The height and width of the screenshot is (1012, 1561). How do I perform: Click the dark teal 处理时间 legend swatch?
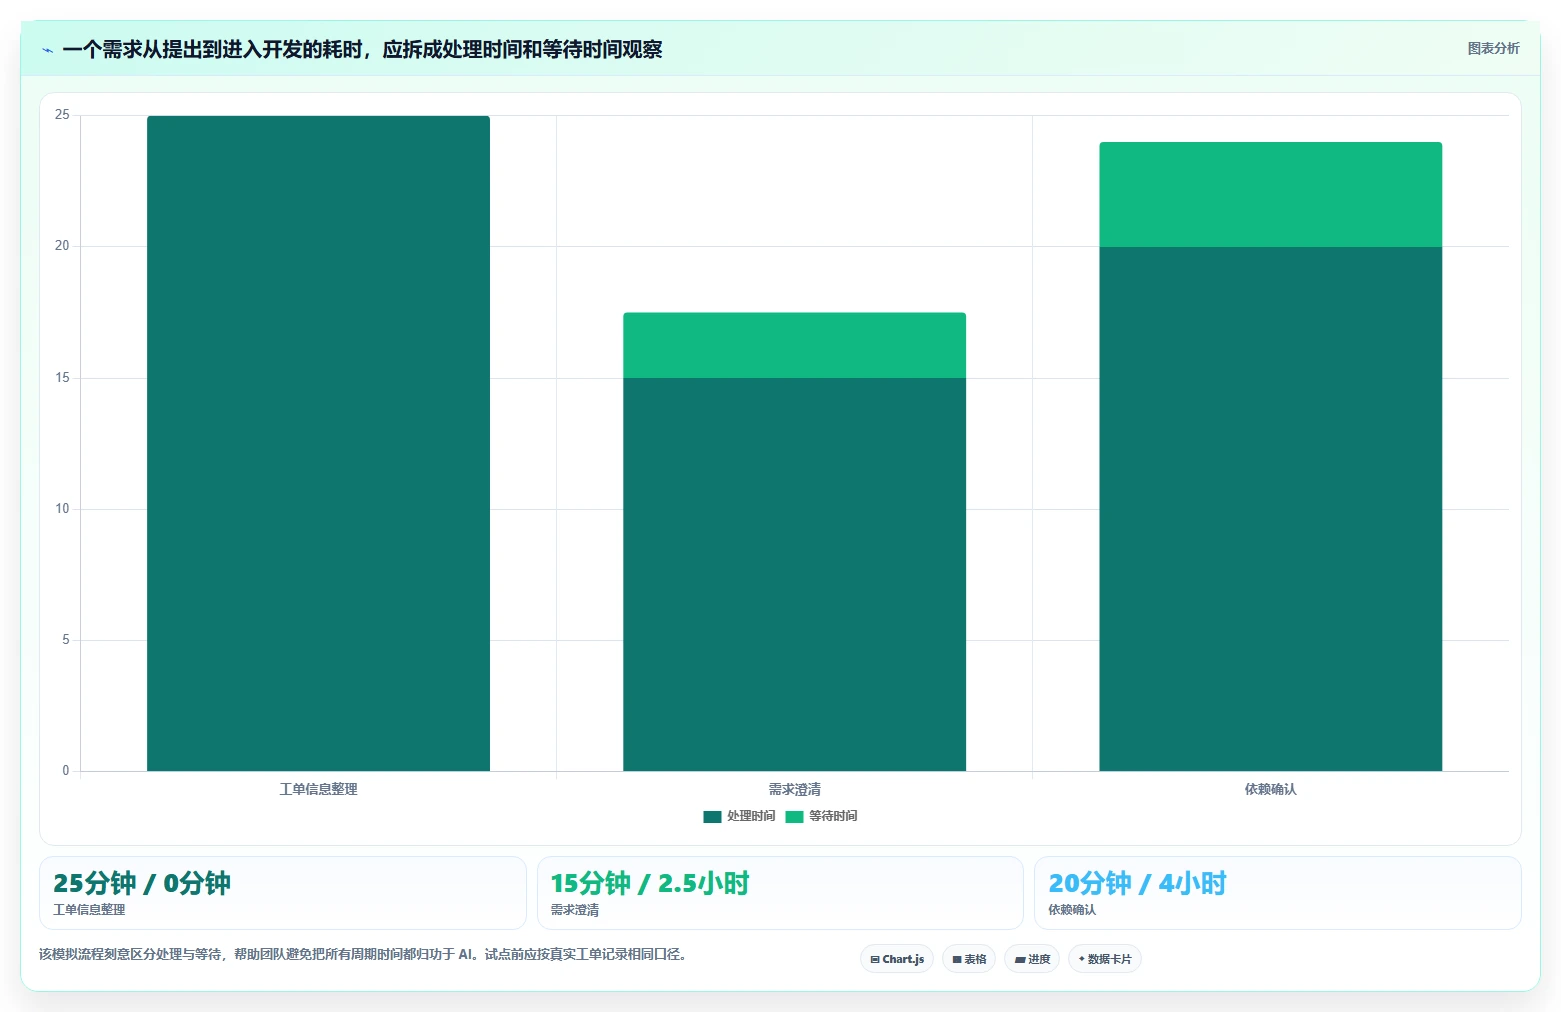click(x=712, y=817)
